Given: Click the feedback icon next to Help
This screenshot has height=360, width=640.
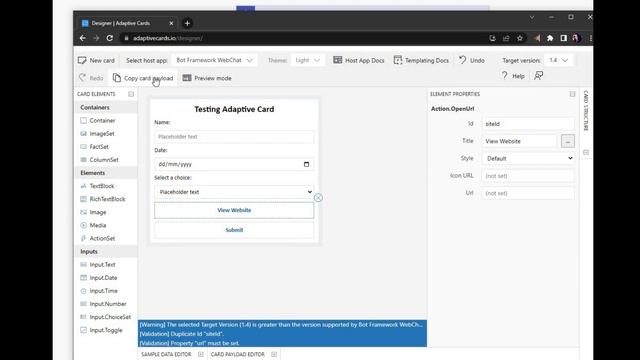Looking at the screenshot, I should point(538,76).
